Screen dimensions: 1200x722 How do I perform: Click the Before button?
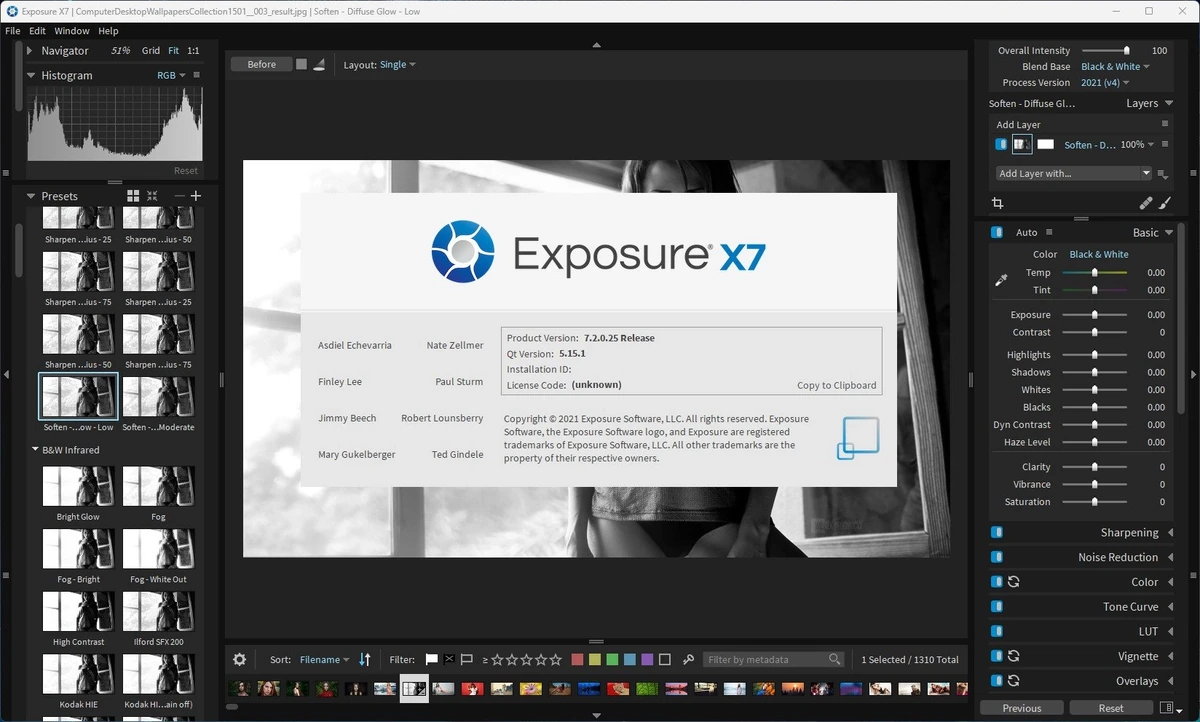click(262, 64)
